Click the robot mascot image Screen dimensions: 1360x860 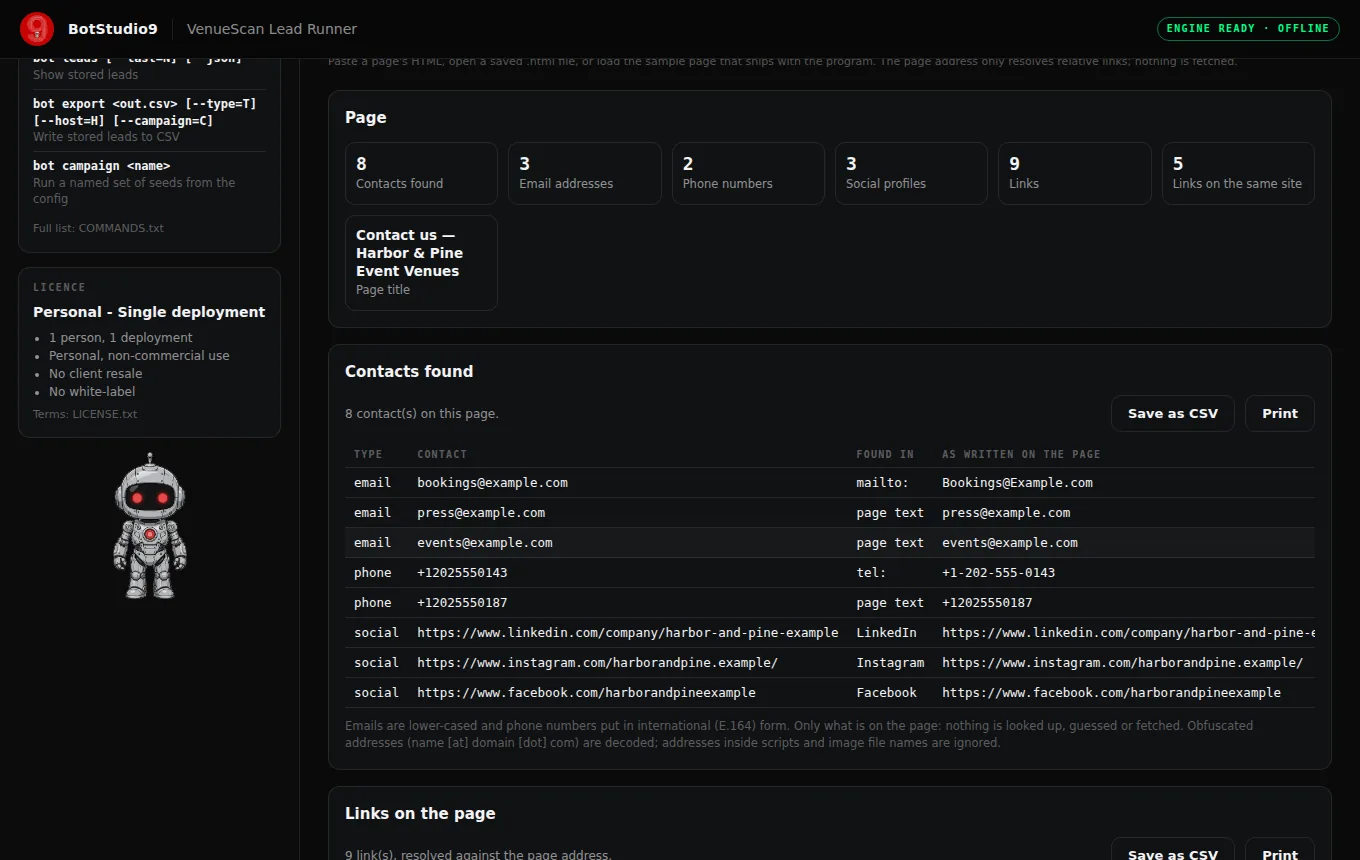point(150,526)
